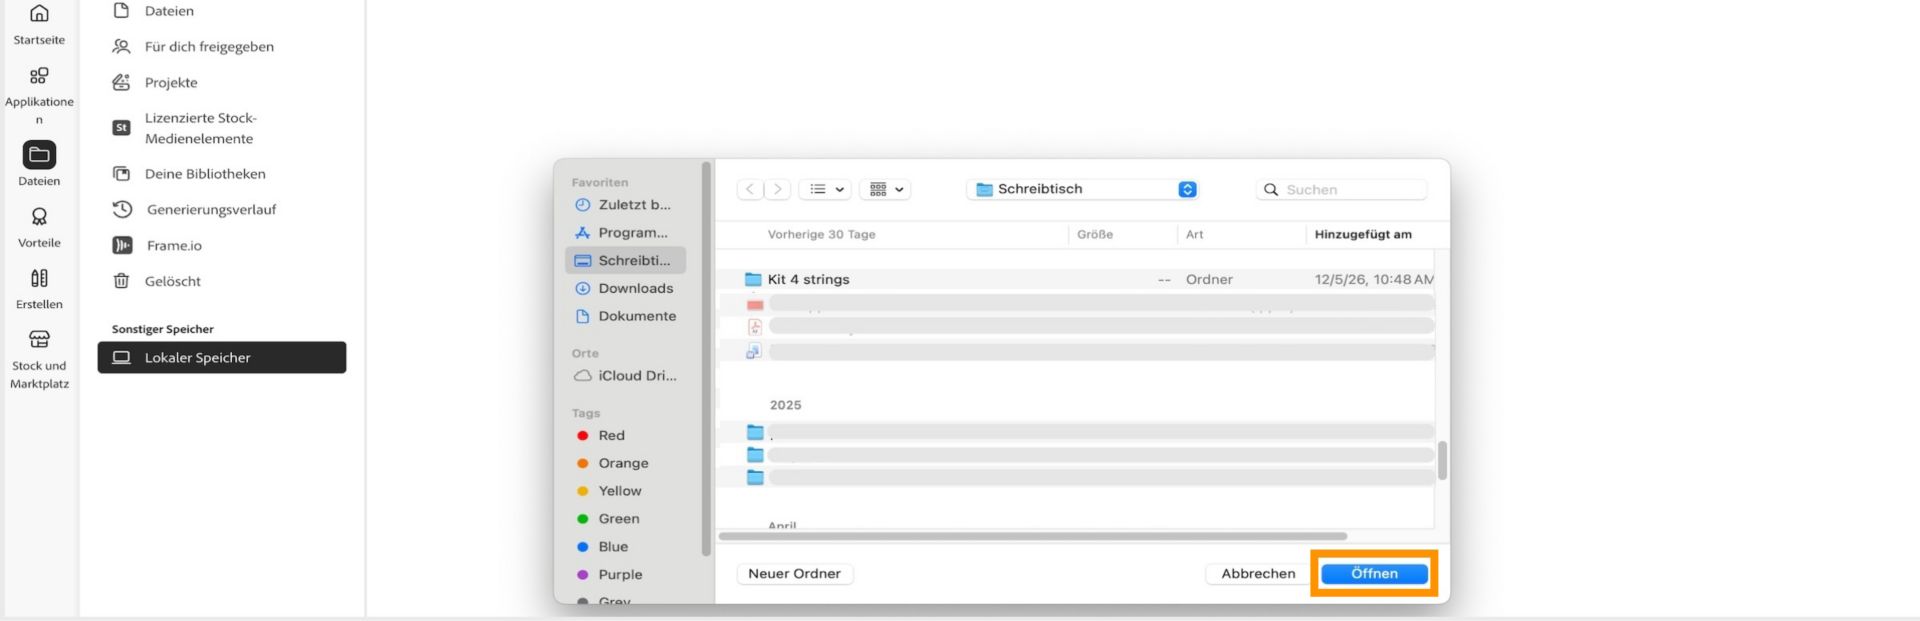Select Lokaler Speicher
Viewport: 1920px width, 621px height.
(222, 358)
